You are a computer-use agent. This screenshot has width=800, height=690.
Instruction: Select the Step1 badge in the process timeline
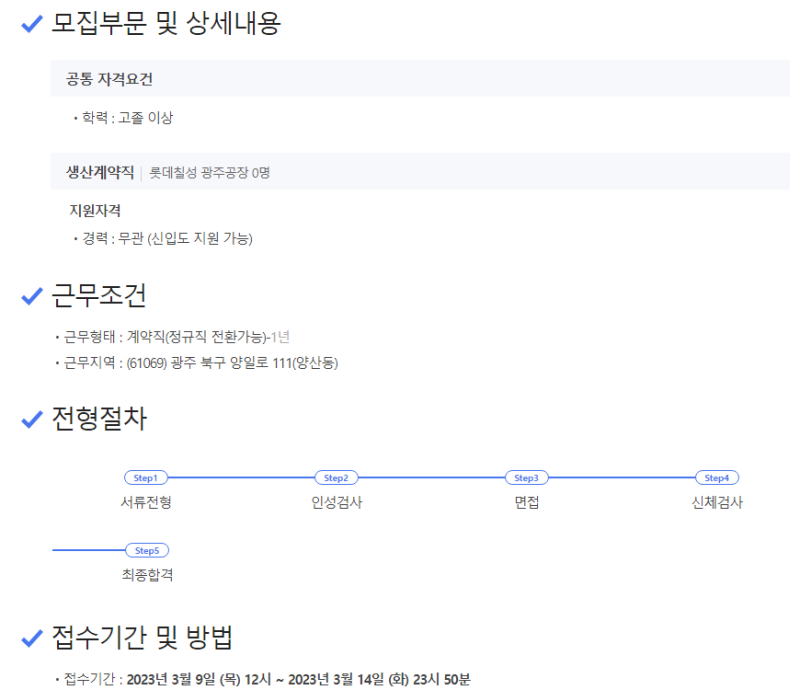click(x=146, y=478)
